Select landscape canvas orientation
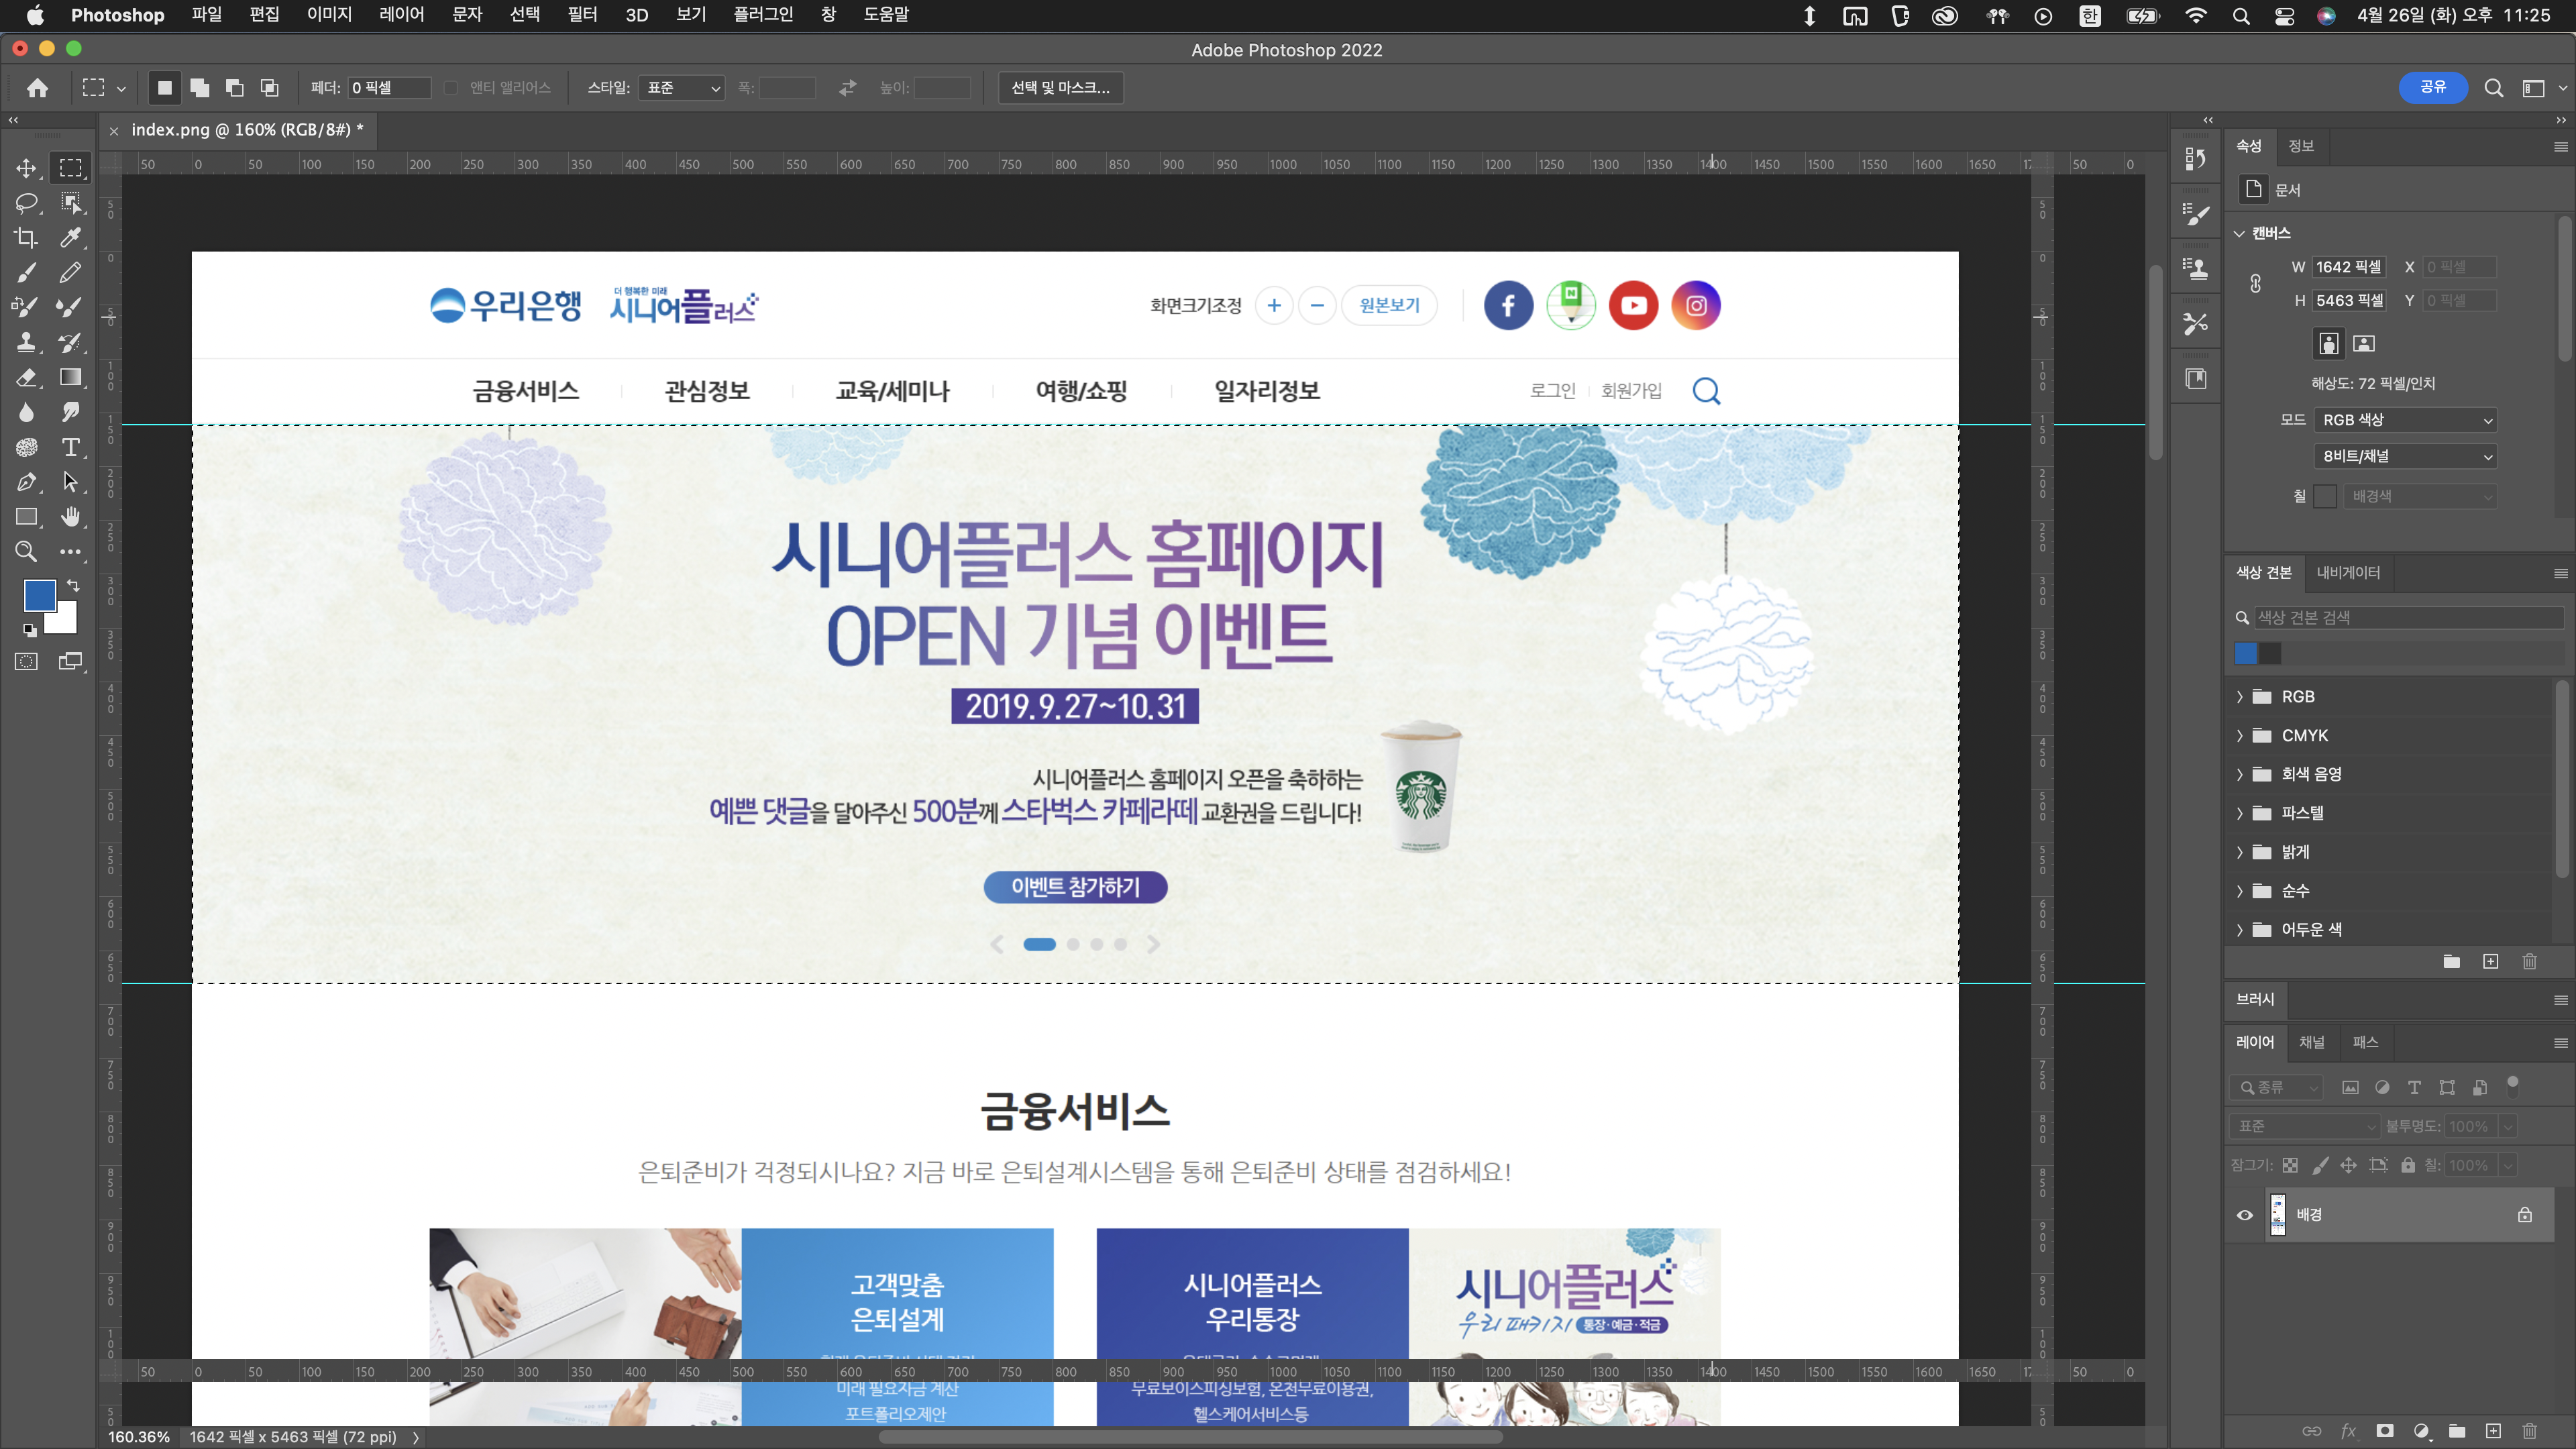Image resolution: width=2576 pixels, height=1449 pixels. (x=2364, y=343)
